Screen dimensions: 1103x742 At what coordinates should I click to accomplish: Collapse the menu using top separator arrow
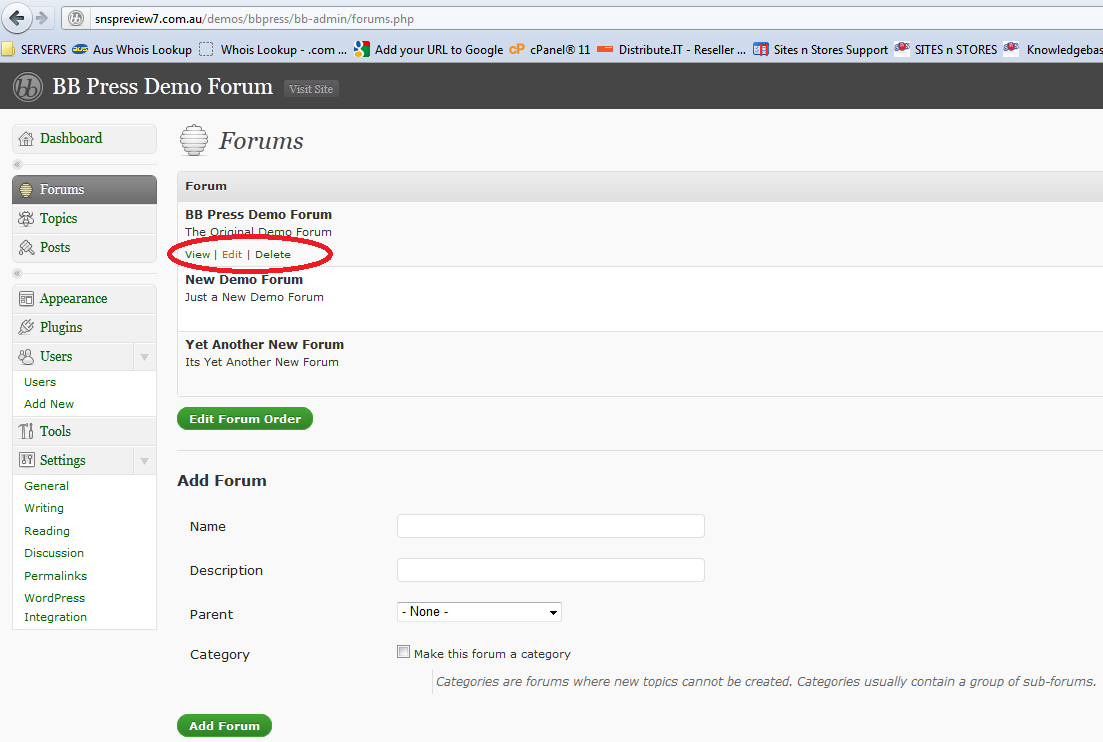[18, 165]
